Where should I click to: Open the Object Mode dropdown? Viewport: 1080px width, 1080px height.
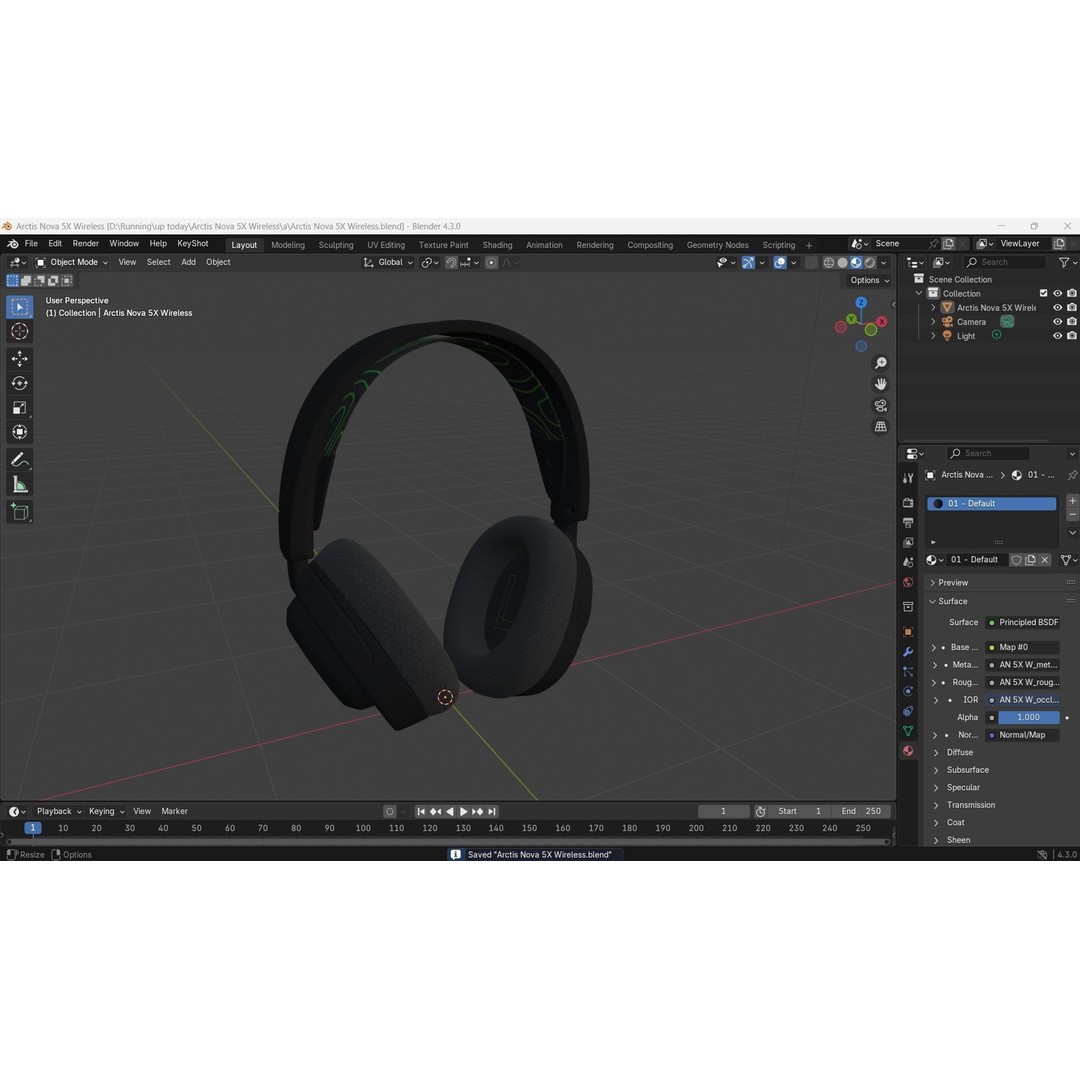pyautogui.click(x=72, y=262)
